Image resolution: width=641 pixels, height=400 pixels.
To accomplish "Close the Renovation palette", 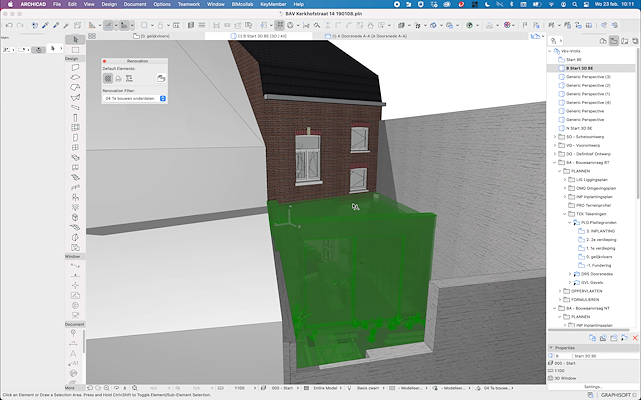I will 105,61.
